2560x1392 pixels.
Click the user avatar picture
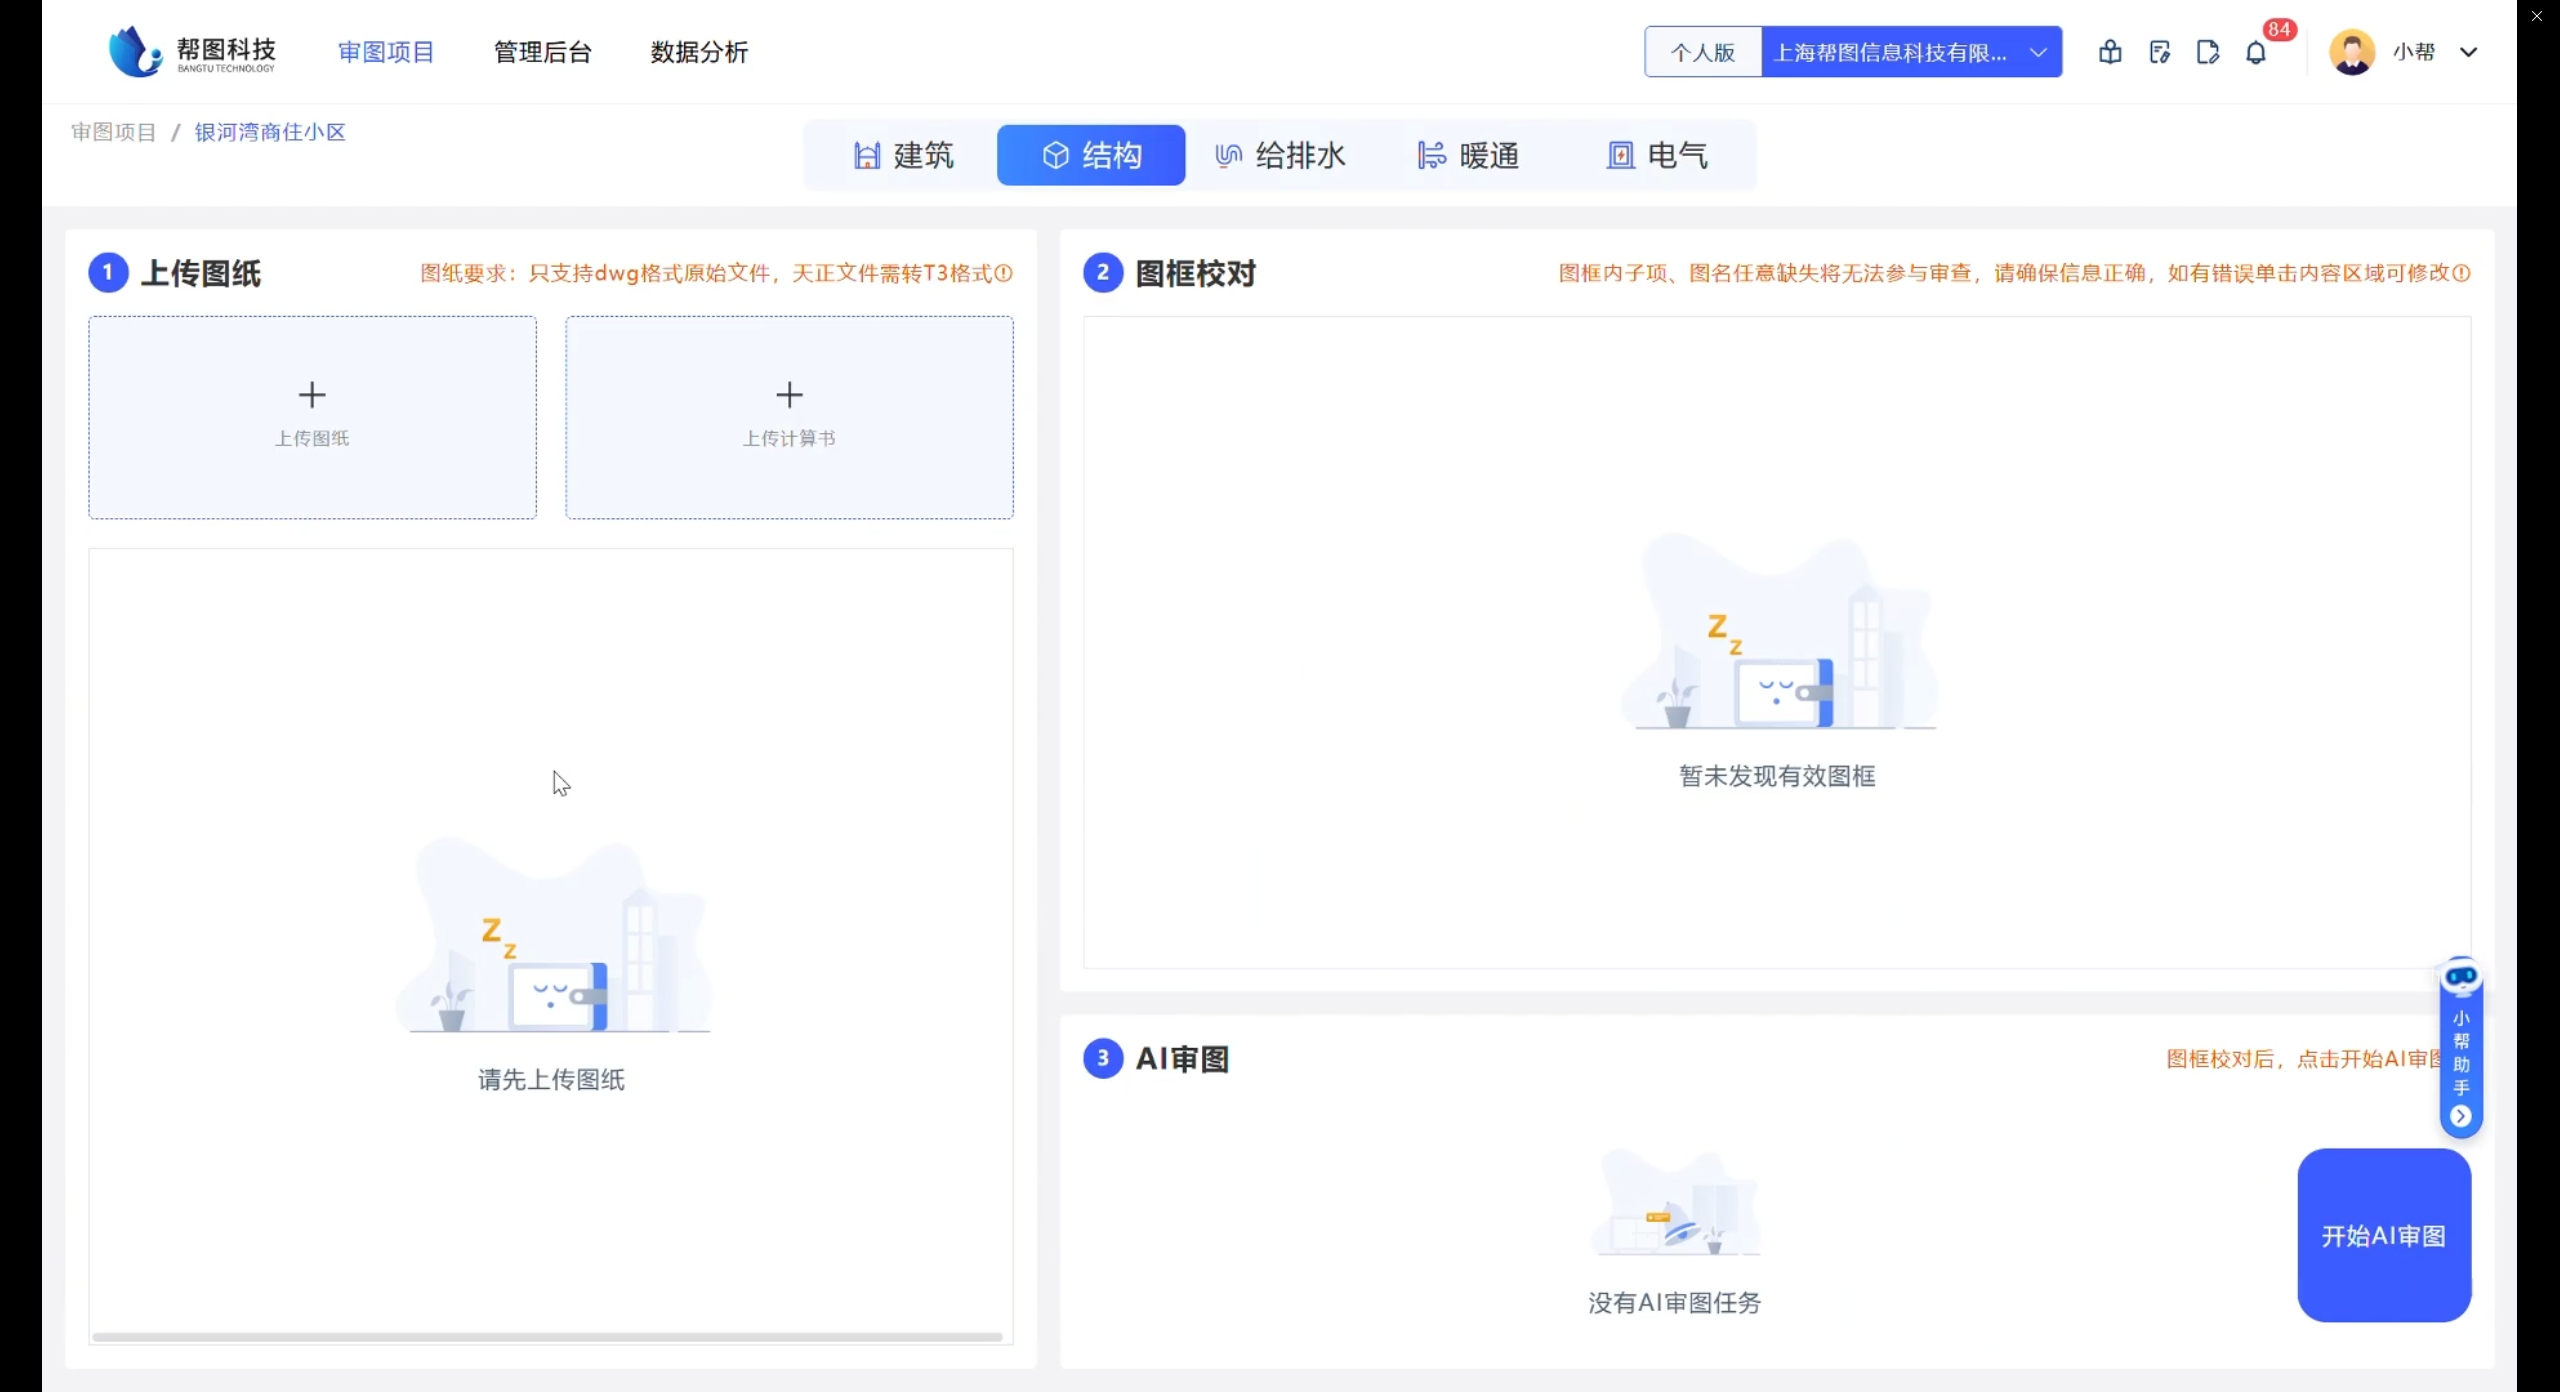click(x=2351, y=52)
